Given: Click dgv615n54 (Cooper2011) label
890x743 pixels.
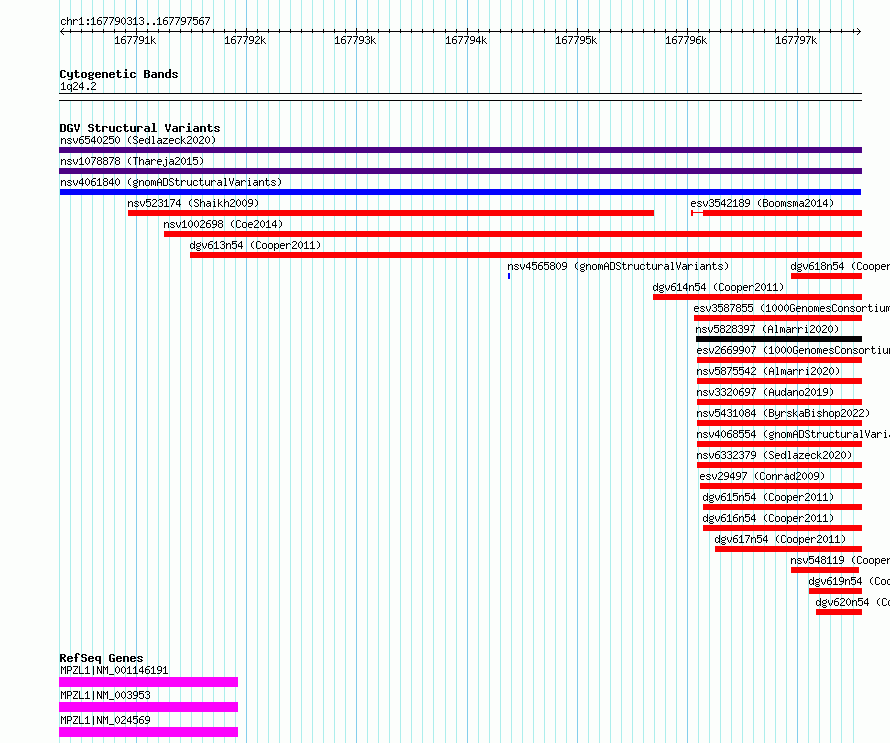Looking at the screenshot, I should coord(768,497).
